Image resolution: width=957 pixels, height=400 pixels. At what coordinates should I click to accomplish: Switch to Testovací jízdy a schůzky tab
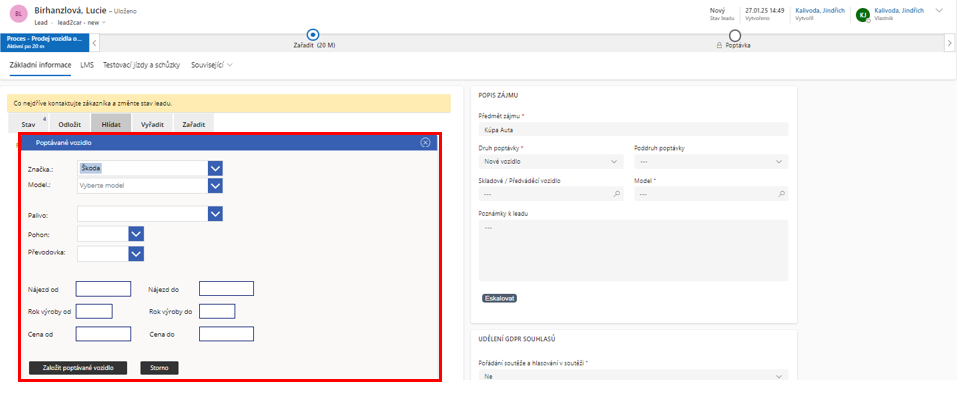142,65
